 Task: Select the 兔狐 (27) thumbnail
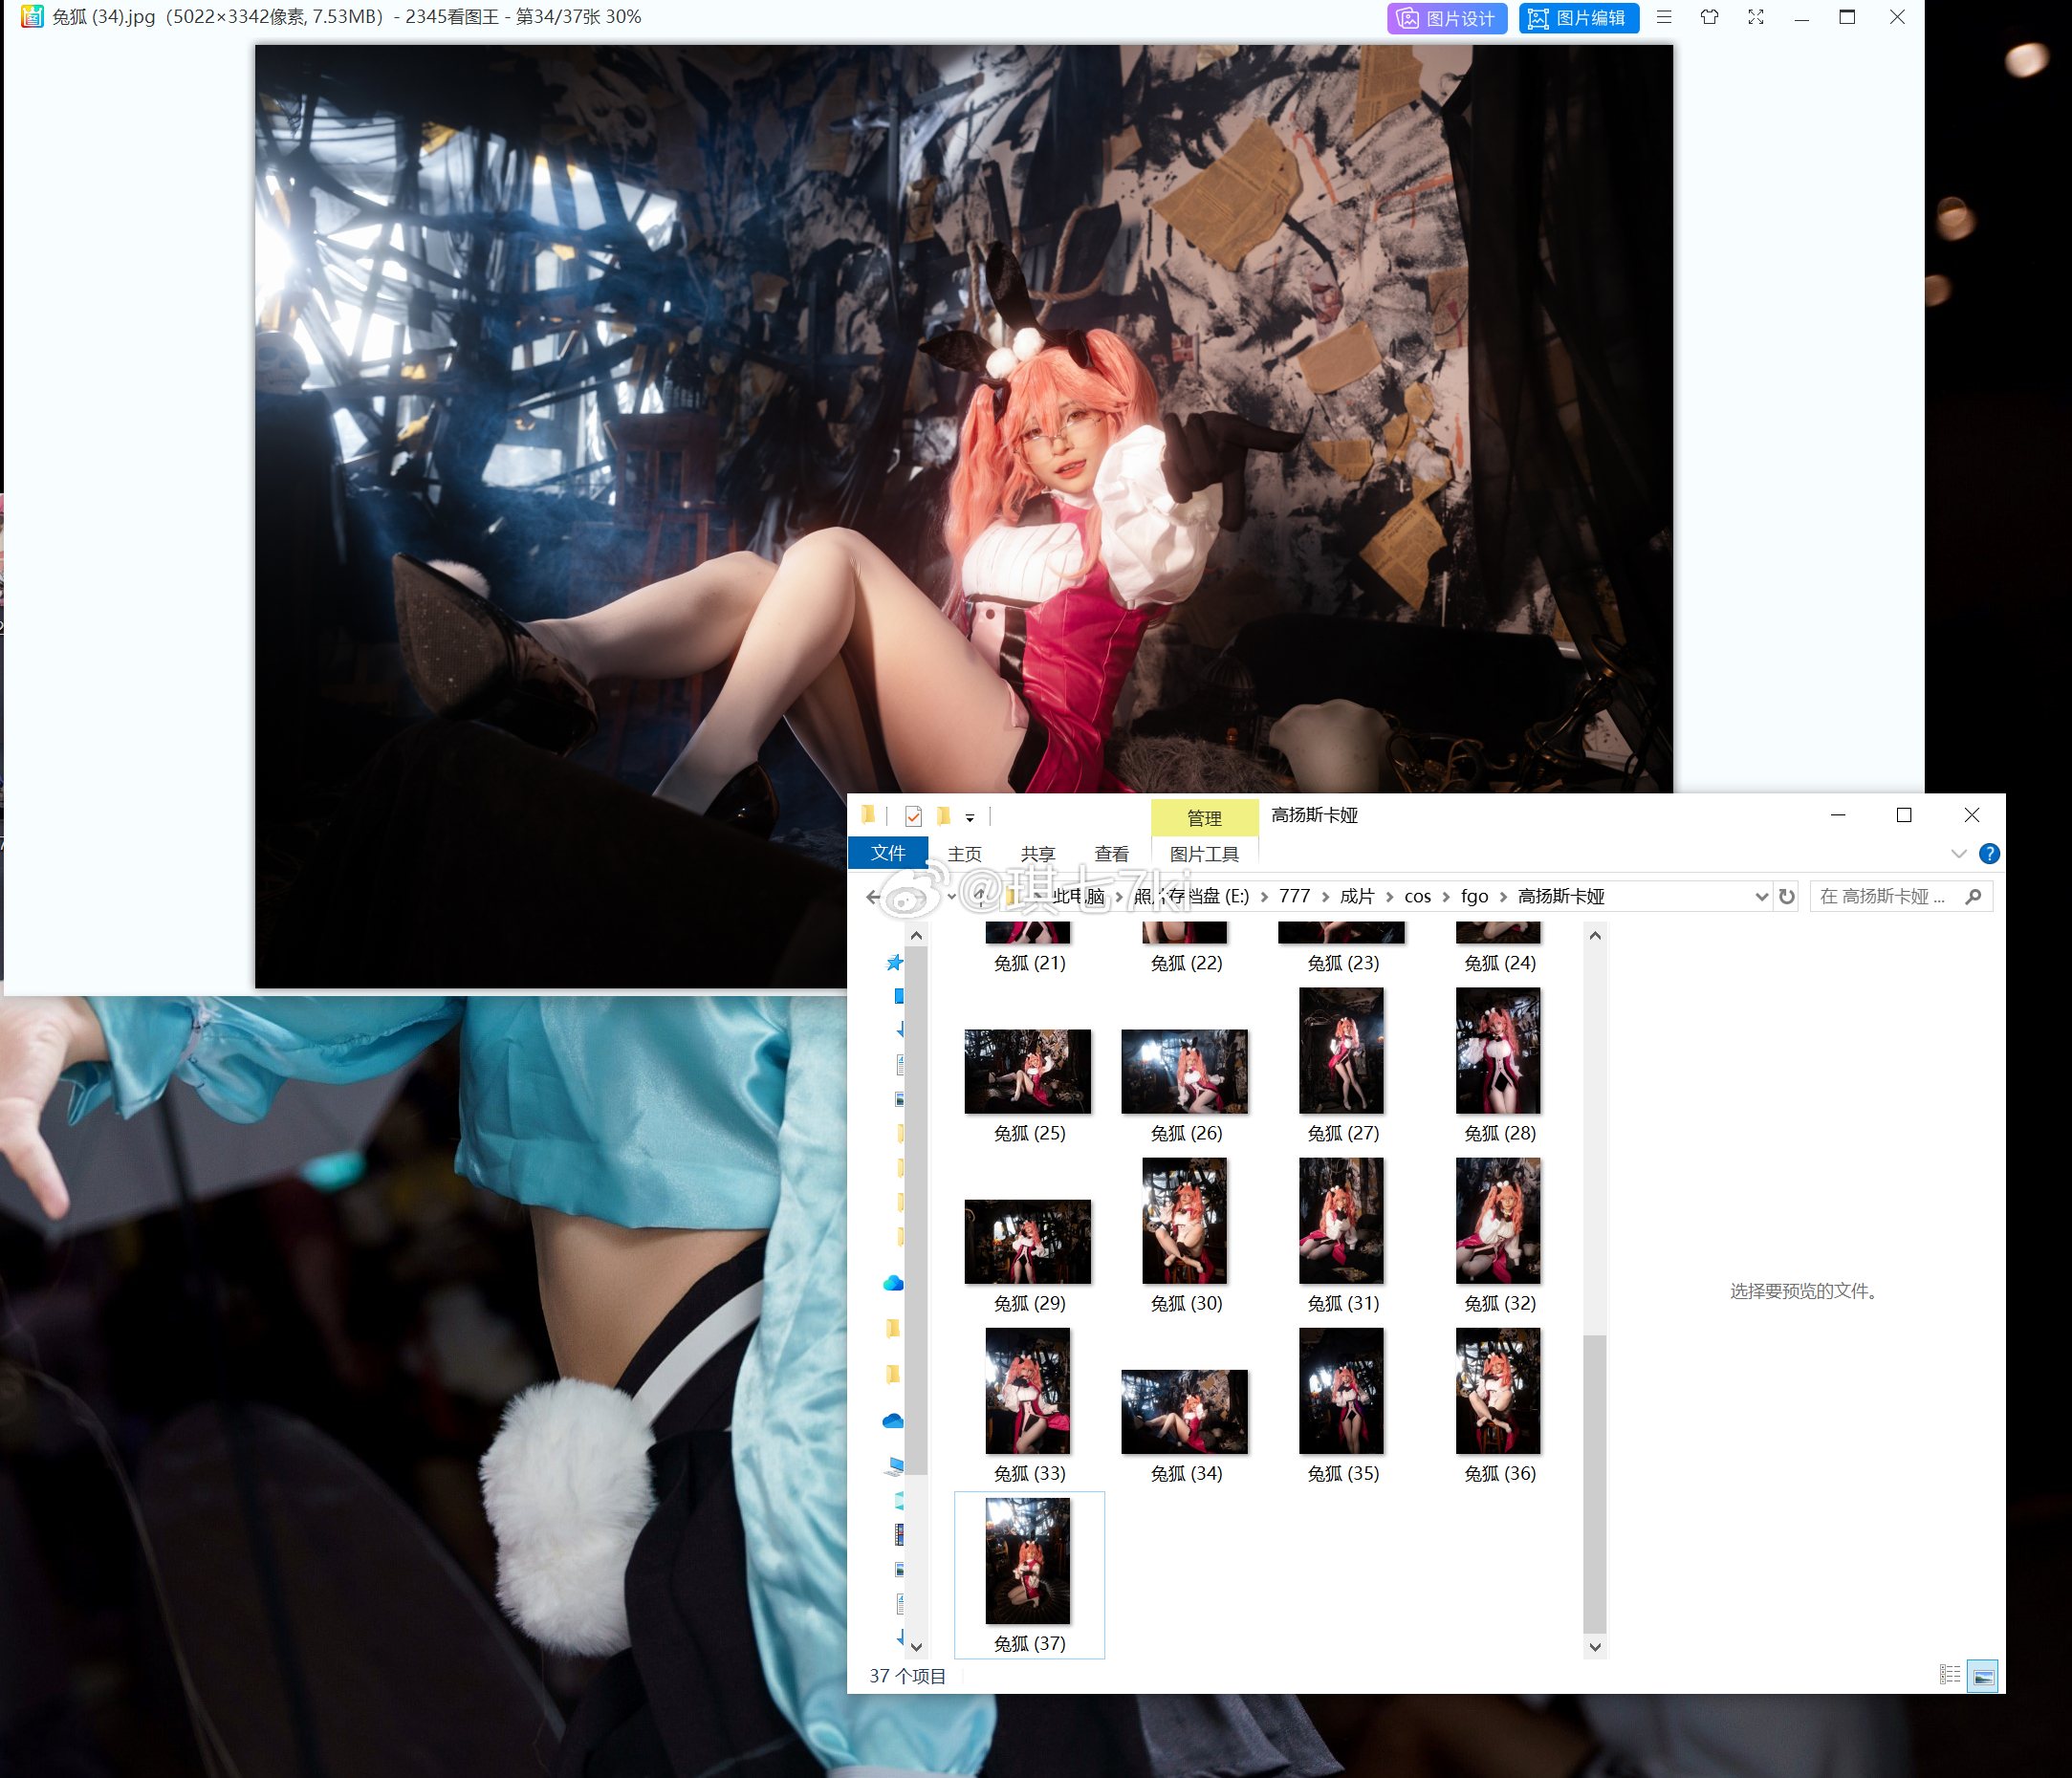[1341, 1050]
